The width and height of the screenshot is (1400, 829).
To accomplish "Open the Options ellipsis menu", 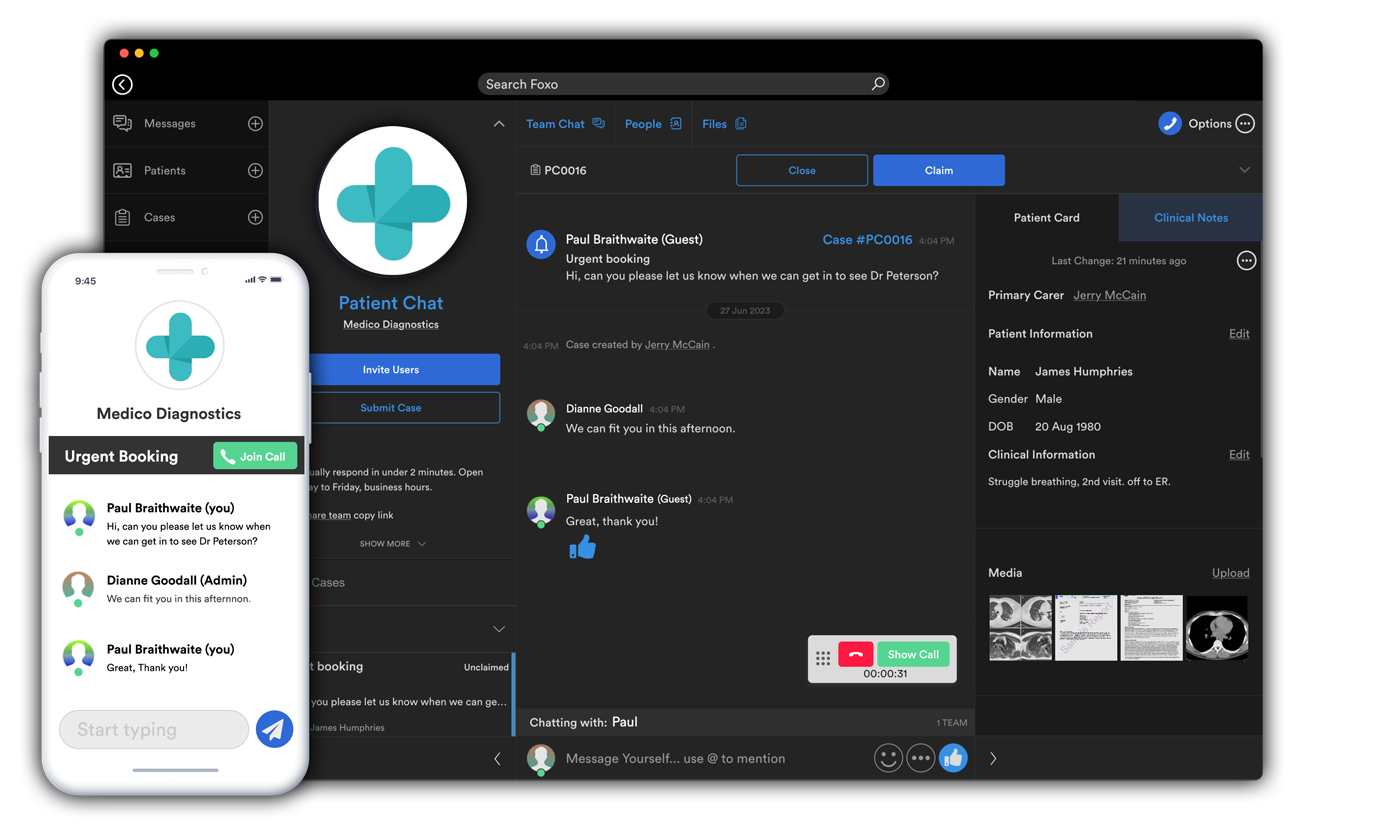I will (1245, 124).
